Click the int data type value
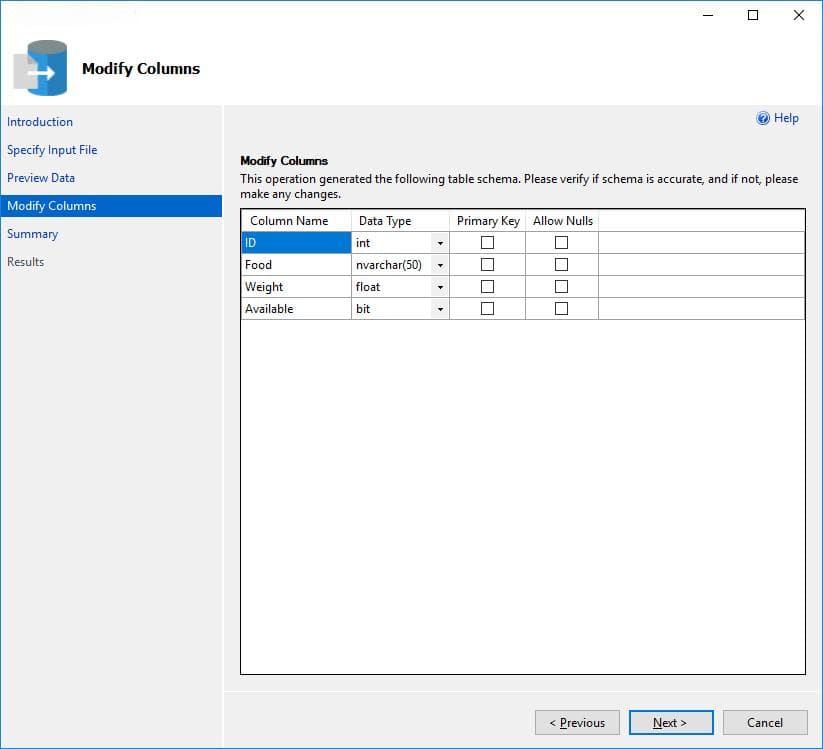Image resolution: width=823 pixels, height=749 pixels. (363, 243)
